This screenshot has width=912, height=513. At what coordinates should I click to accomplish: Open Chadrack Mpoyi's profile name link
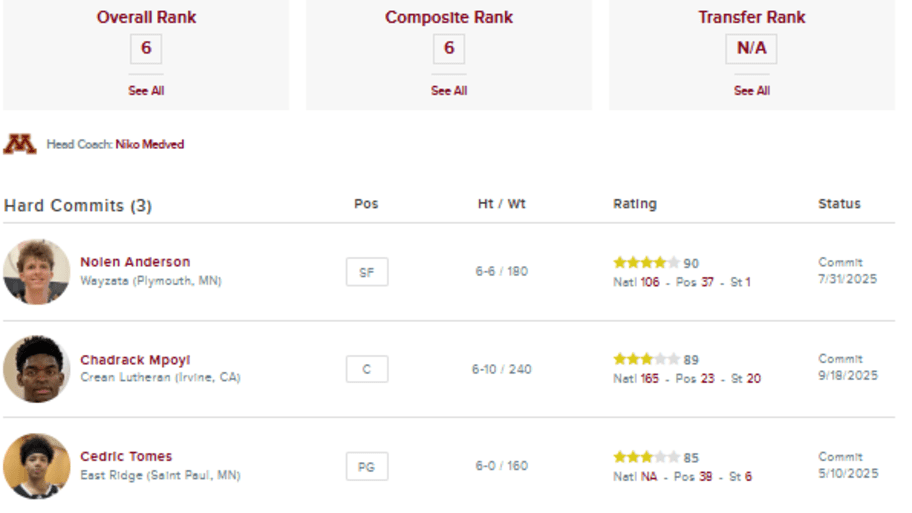135,360
